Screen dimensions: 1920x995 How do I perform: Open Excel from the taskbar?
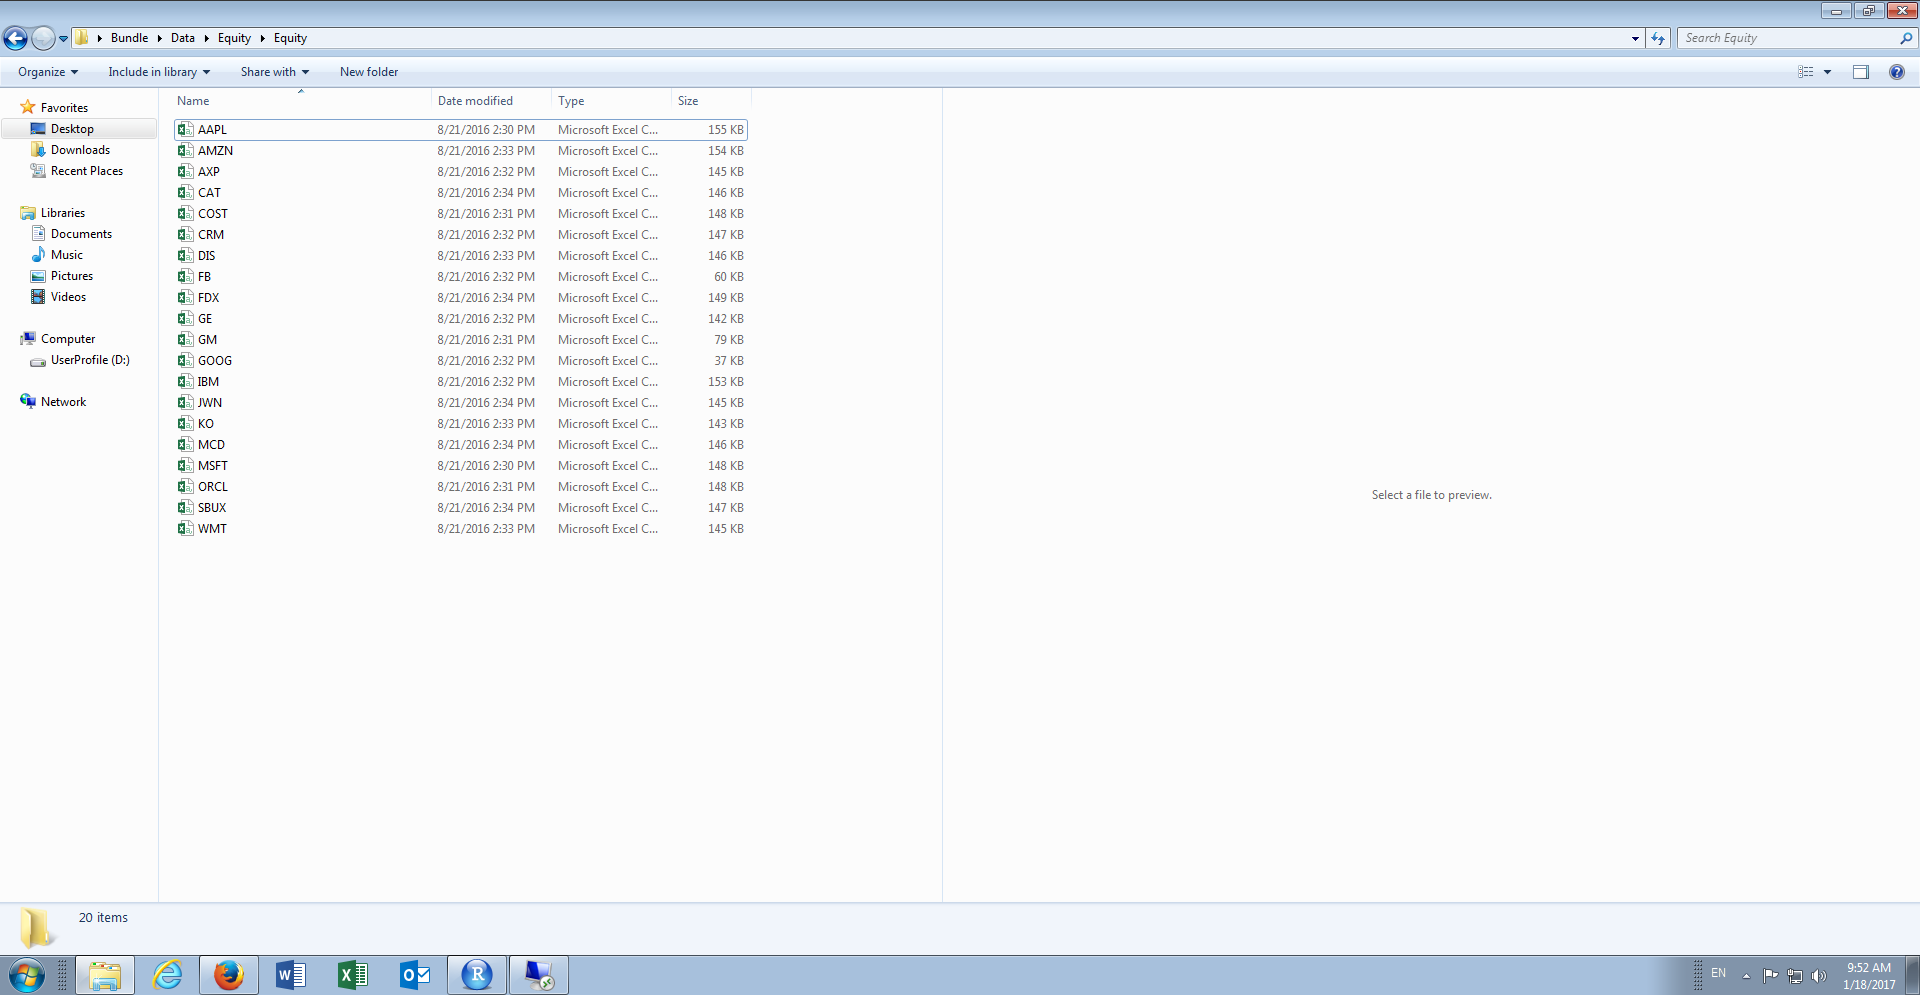coord(352,975)
